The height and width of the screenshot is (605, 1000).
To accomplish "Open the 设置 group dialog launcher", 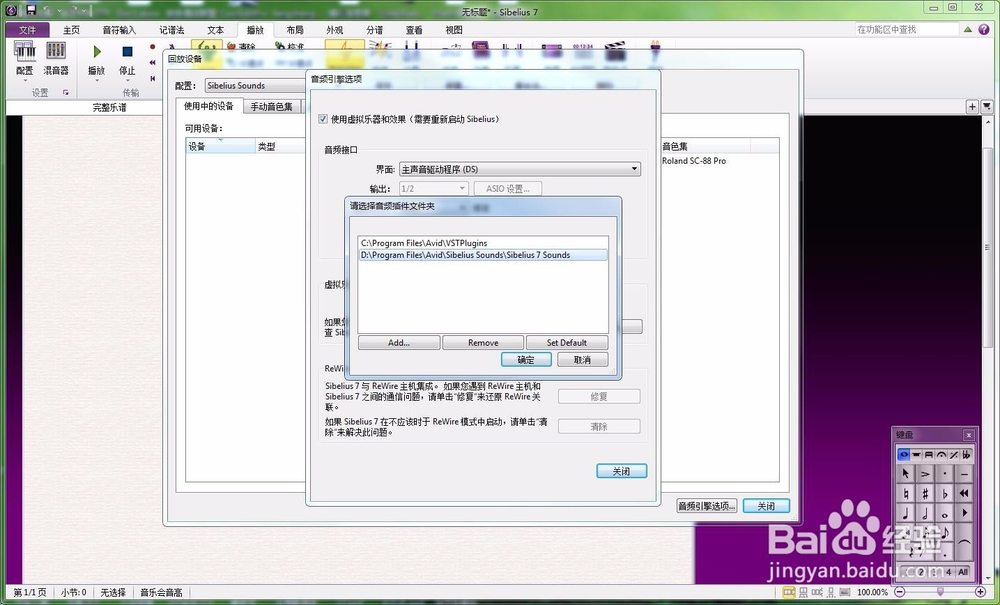I will 65,92.
